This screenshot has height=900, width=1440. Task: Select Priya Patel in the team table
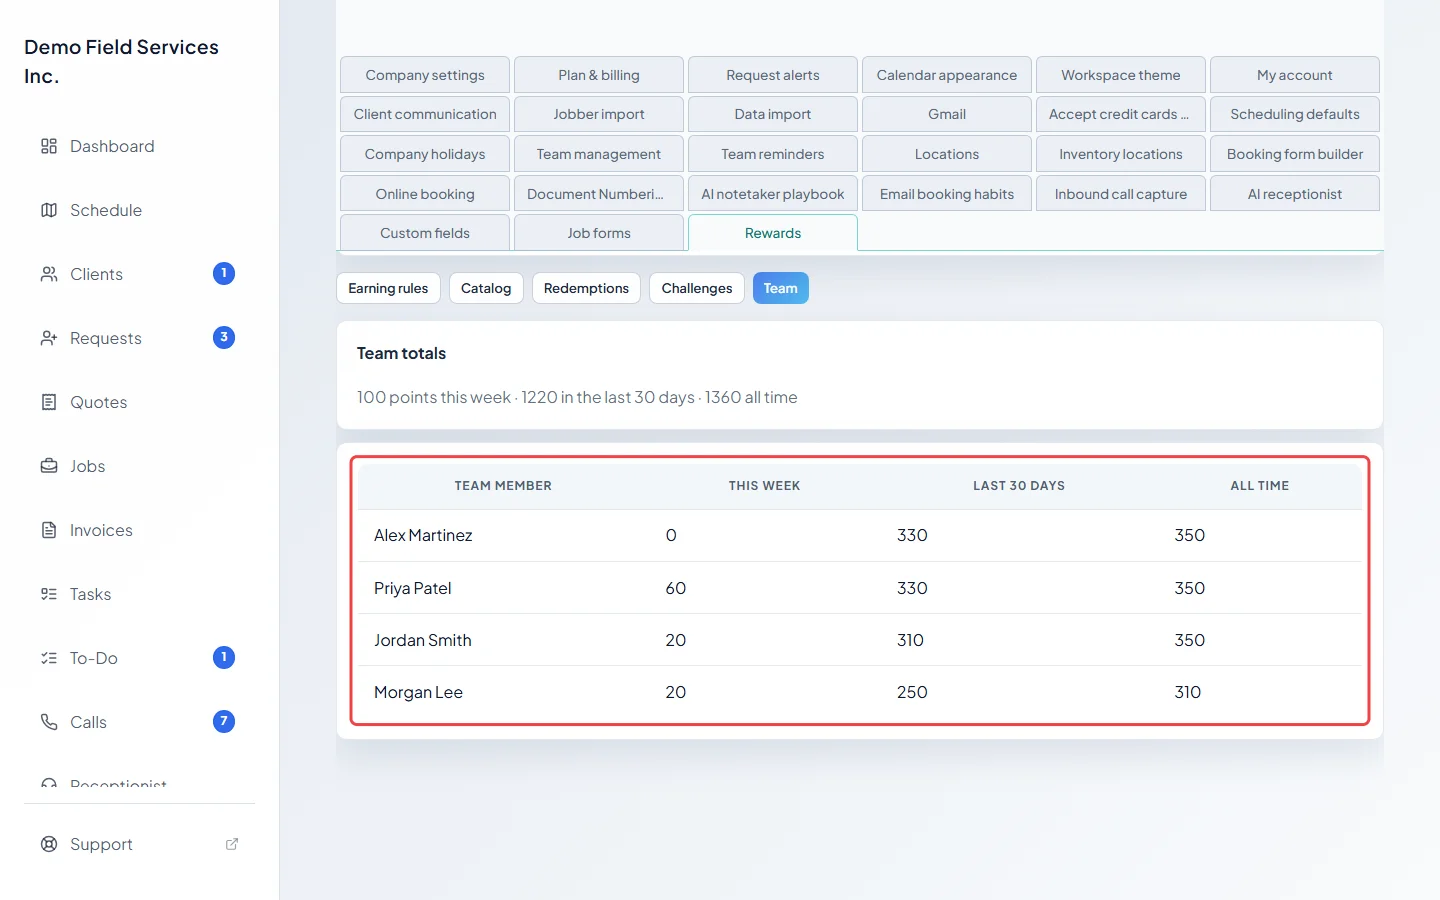pyautogui.click(x=413, y=588)
